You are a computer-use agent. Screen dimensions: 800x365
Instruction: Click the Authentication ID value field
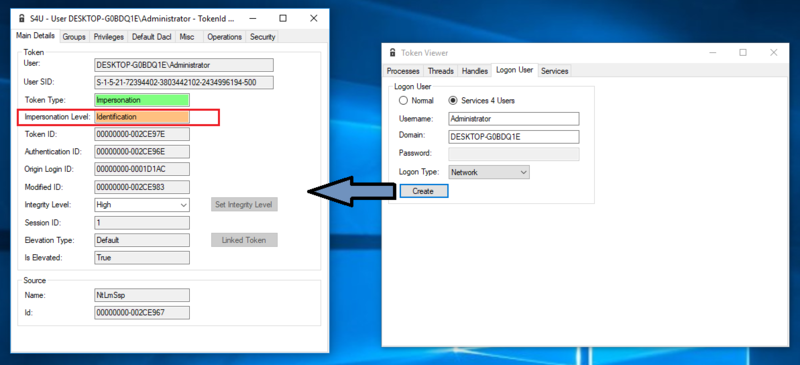(x=142, y=152)
